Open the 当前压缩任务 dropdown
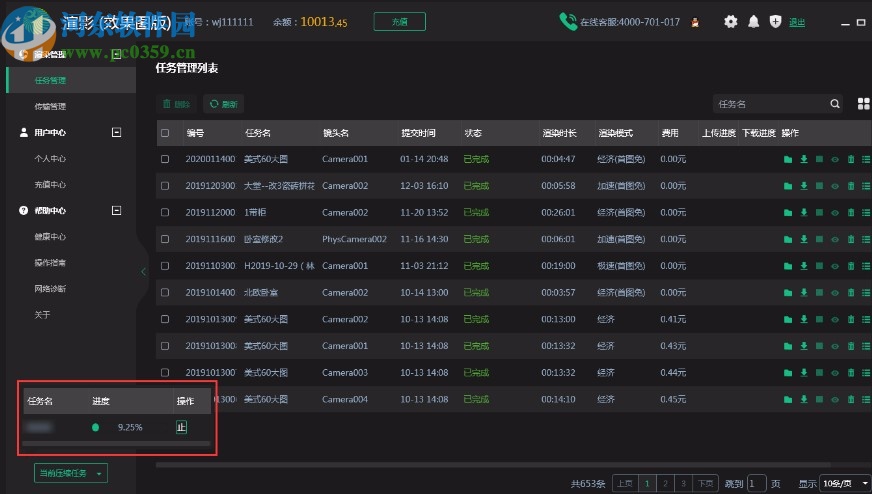 [x=71, y=473]
